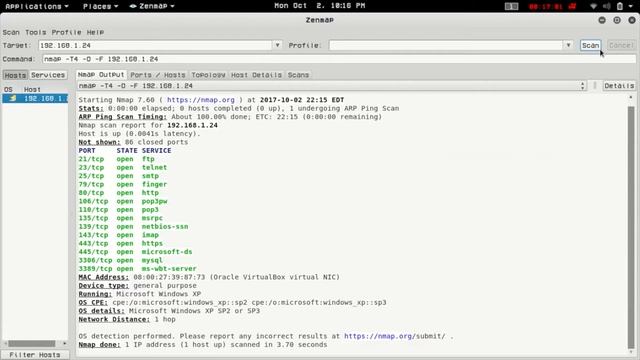Click the 80/tcp open http line
The height and width of the screenshot is (360, 640).
(118, 193)
